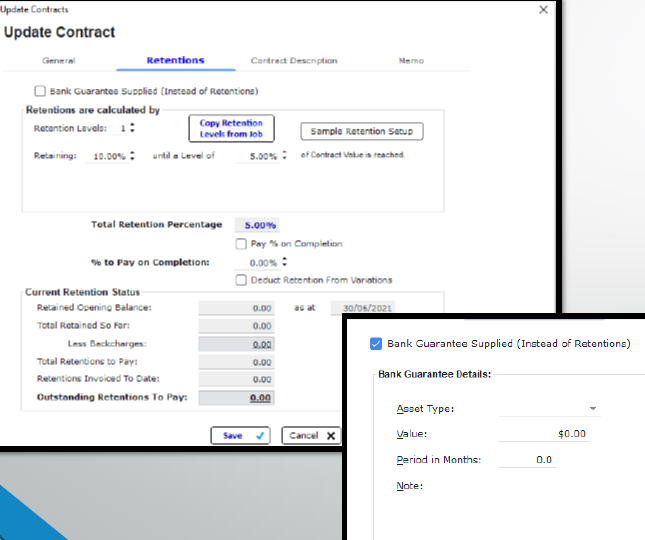Open the Less Backcharges 0.00 link
Image resolution: width=645 pixels, height=540 pixels.
point(262,344)
